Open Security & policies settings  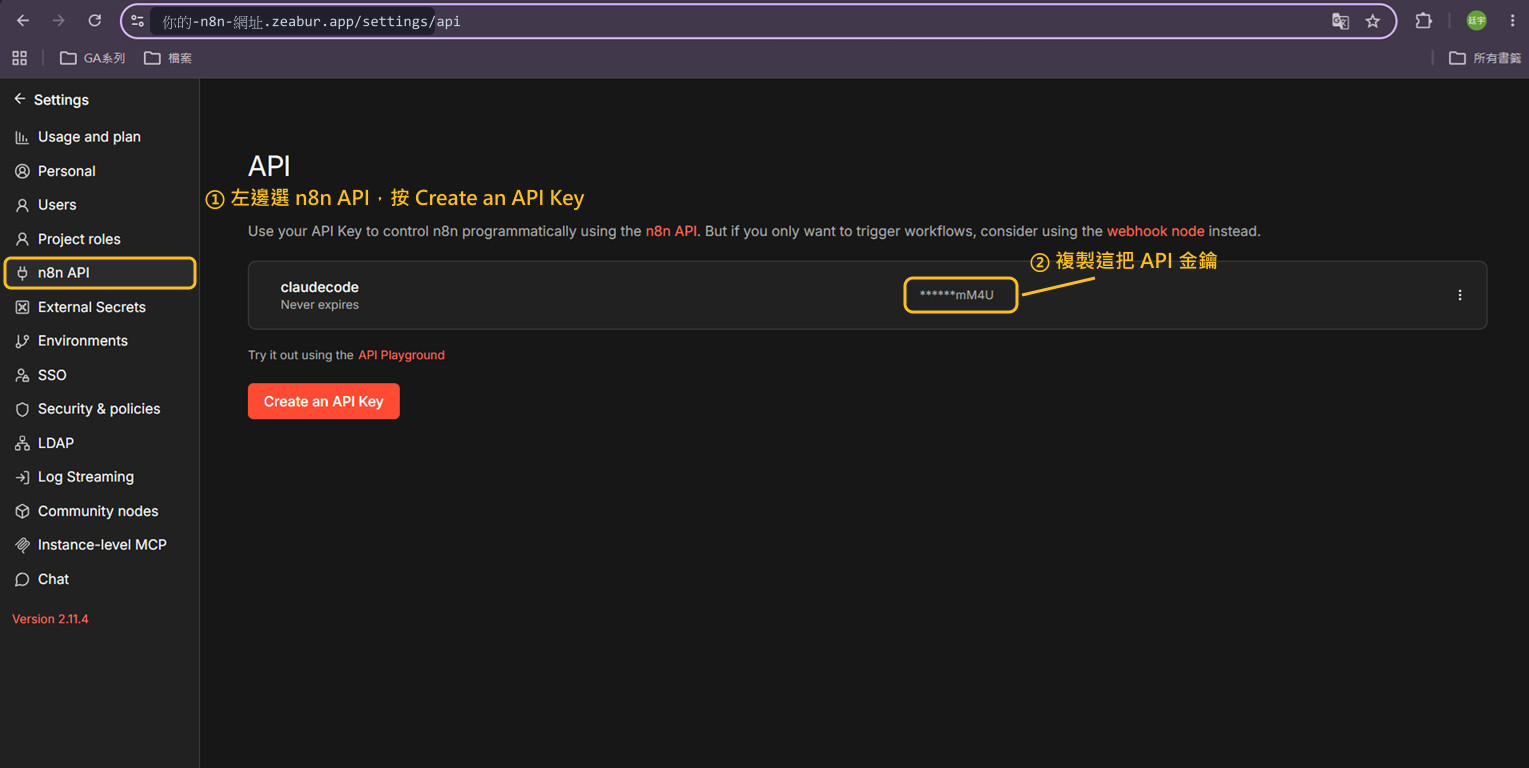[x=99, y=409]
